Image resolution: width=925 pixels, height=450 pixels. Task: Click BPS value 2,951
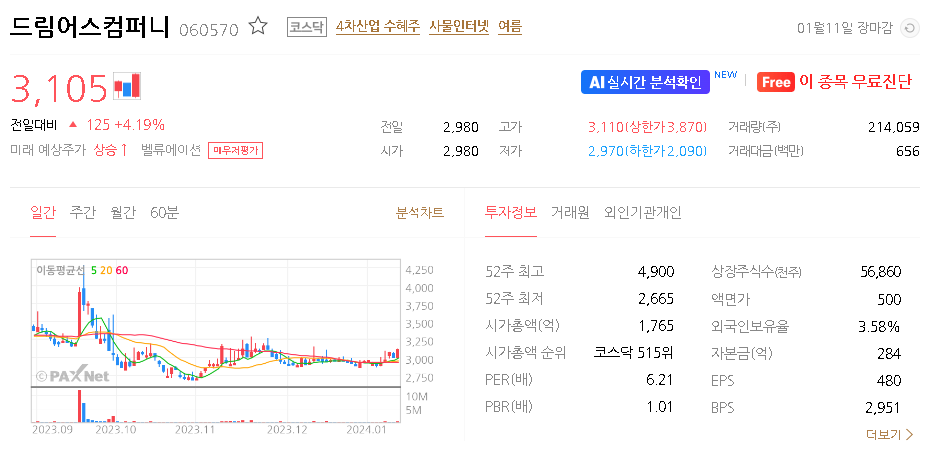tap(883, 408)
